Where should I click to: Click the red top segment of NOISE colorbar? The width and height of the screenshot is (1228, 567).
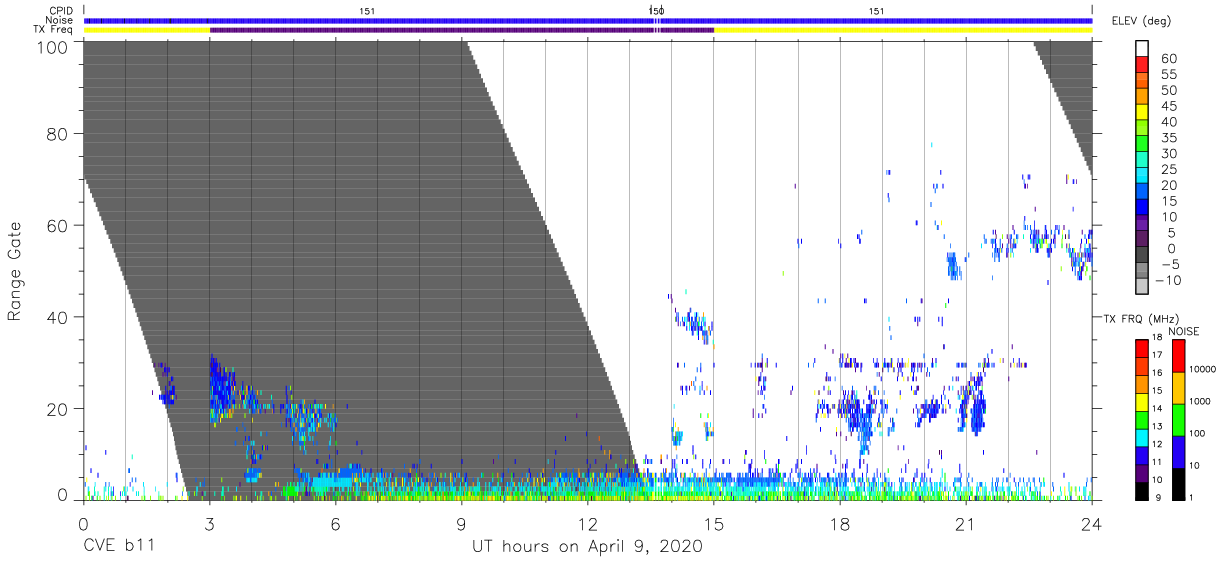[1179, 355]
